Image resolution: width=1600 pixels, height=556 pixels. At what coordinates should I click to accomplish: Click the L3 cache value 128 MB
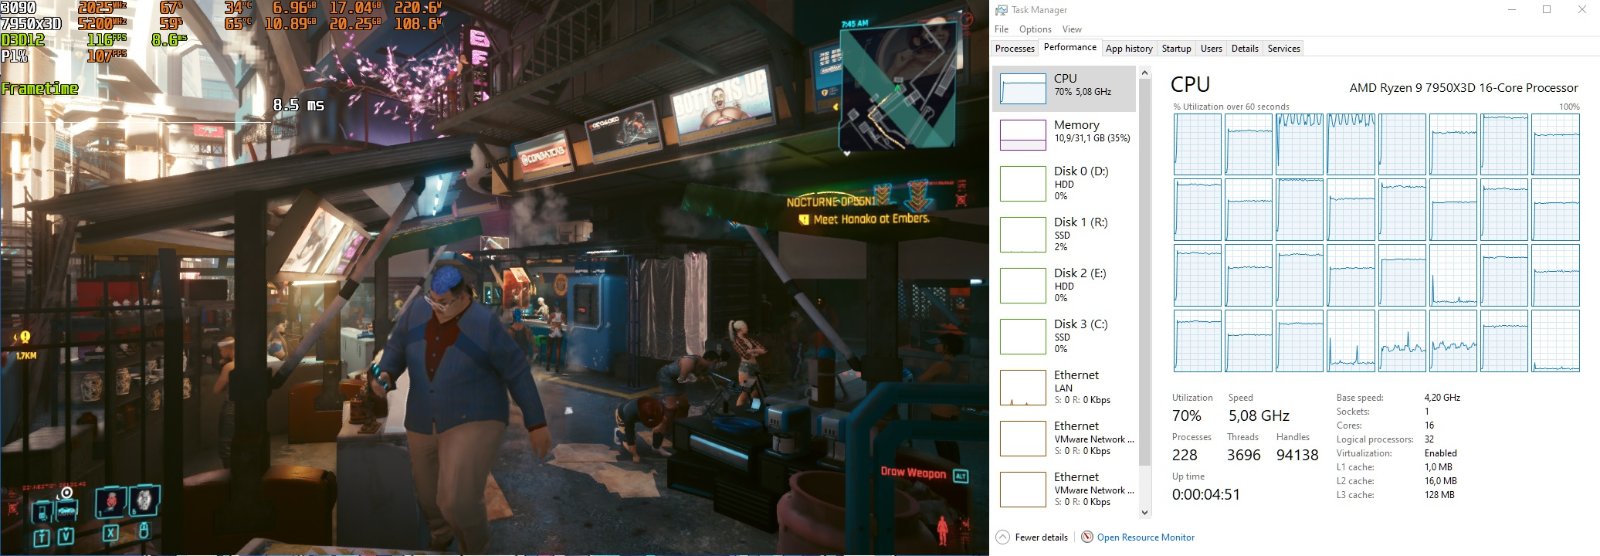[1439, 494]
